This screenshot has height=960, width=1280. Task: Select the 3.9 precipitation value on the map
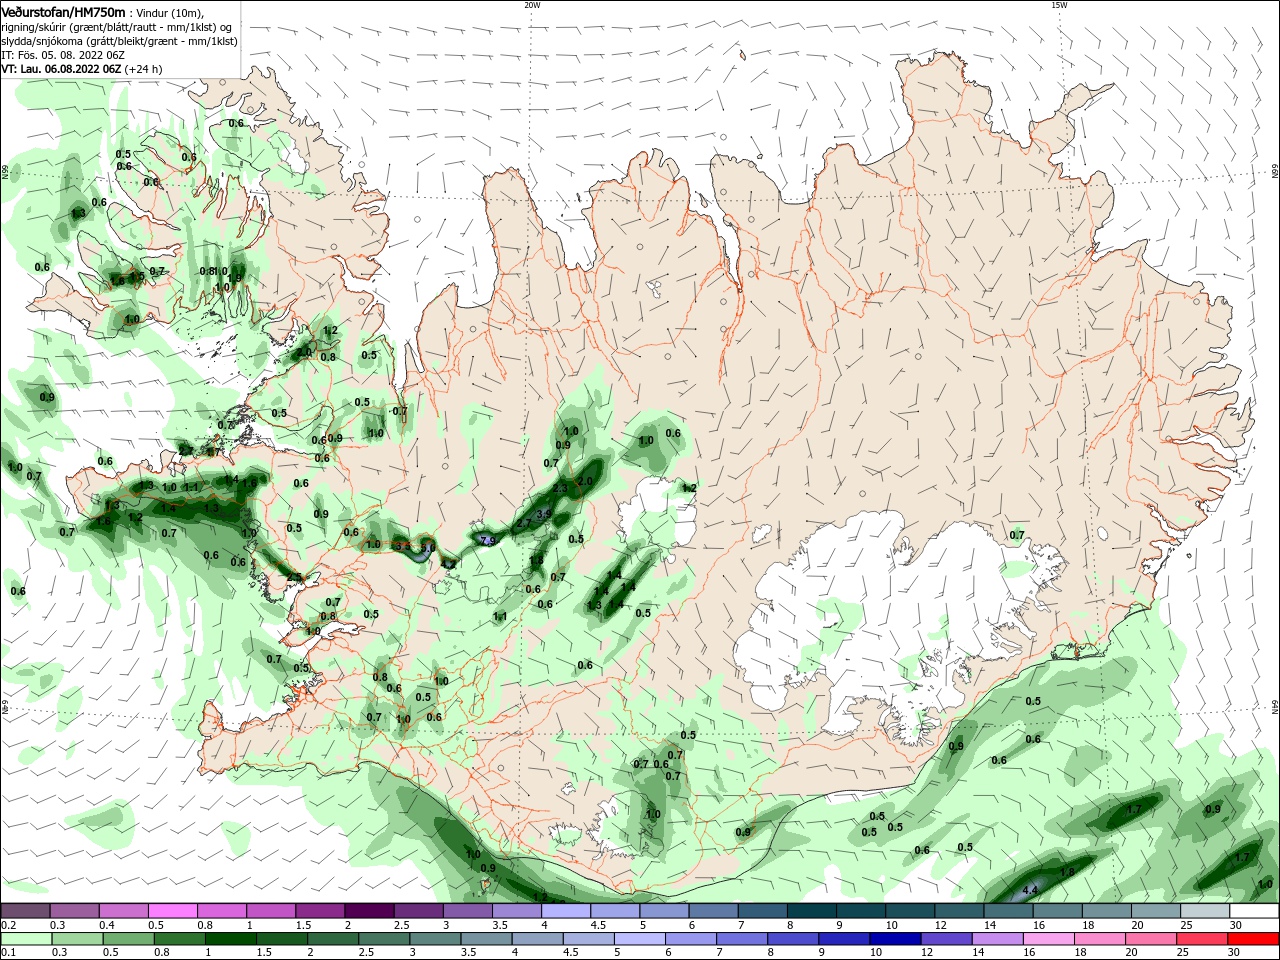coord(544,514)
